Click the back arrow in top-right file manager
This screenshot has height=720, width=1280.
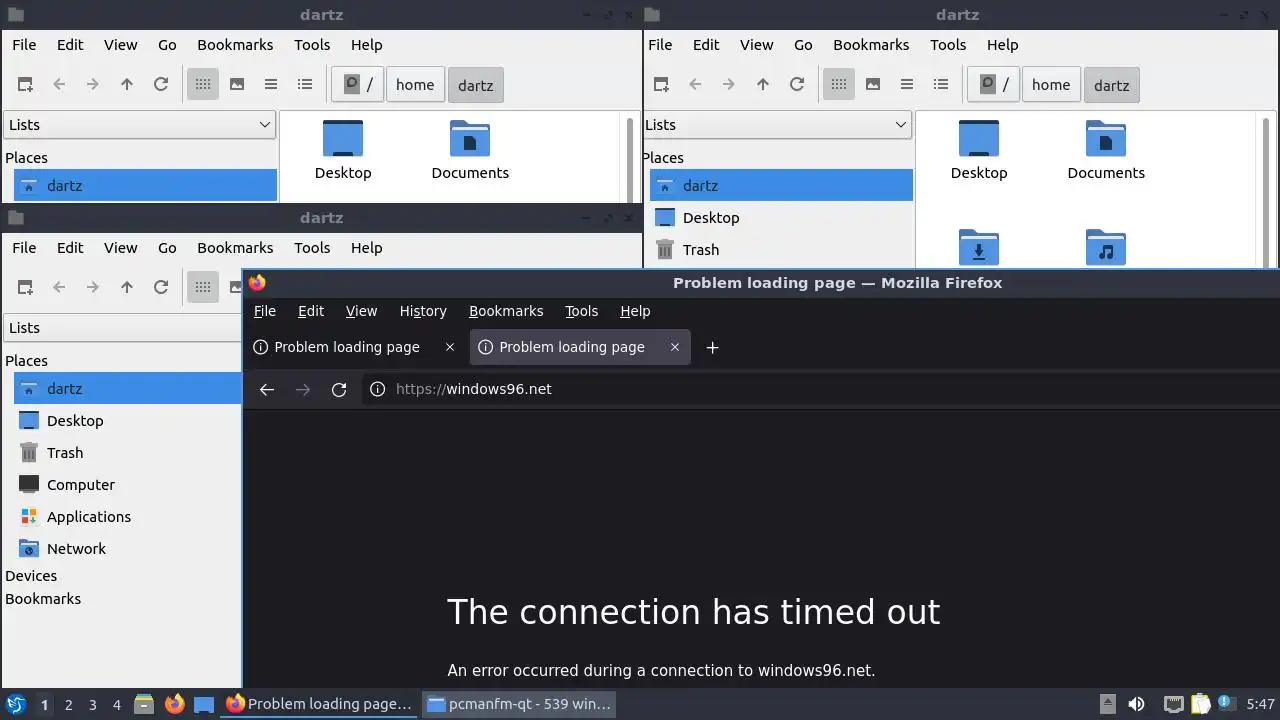click(695, 85)
